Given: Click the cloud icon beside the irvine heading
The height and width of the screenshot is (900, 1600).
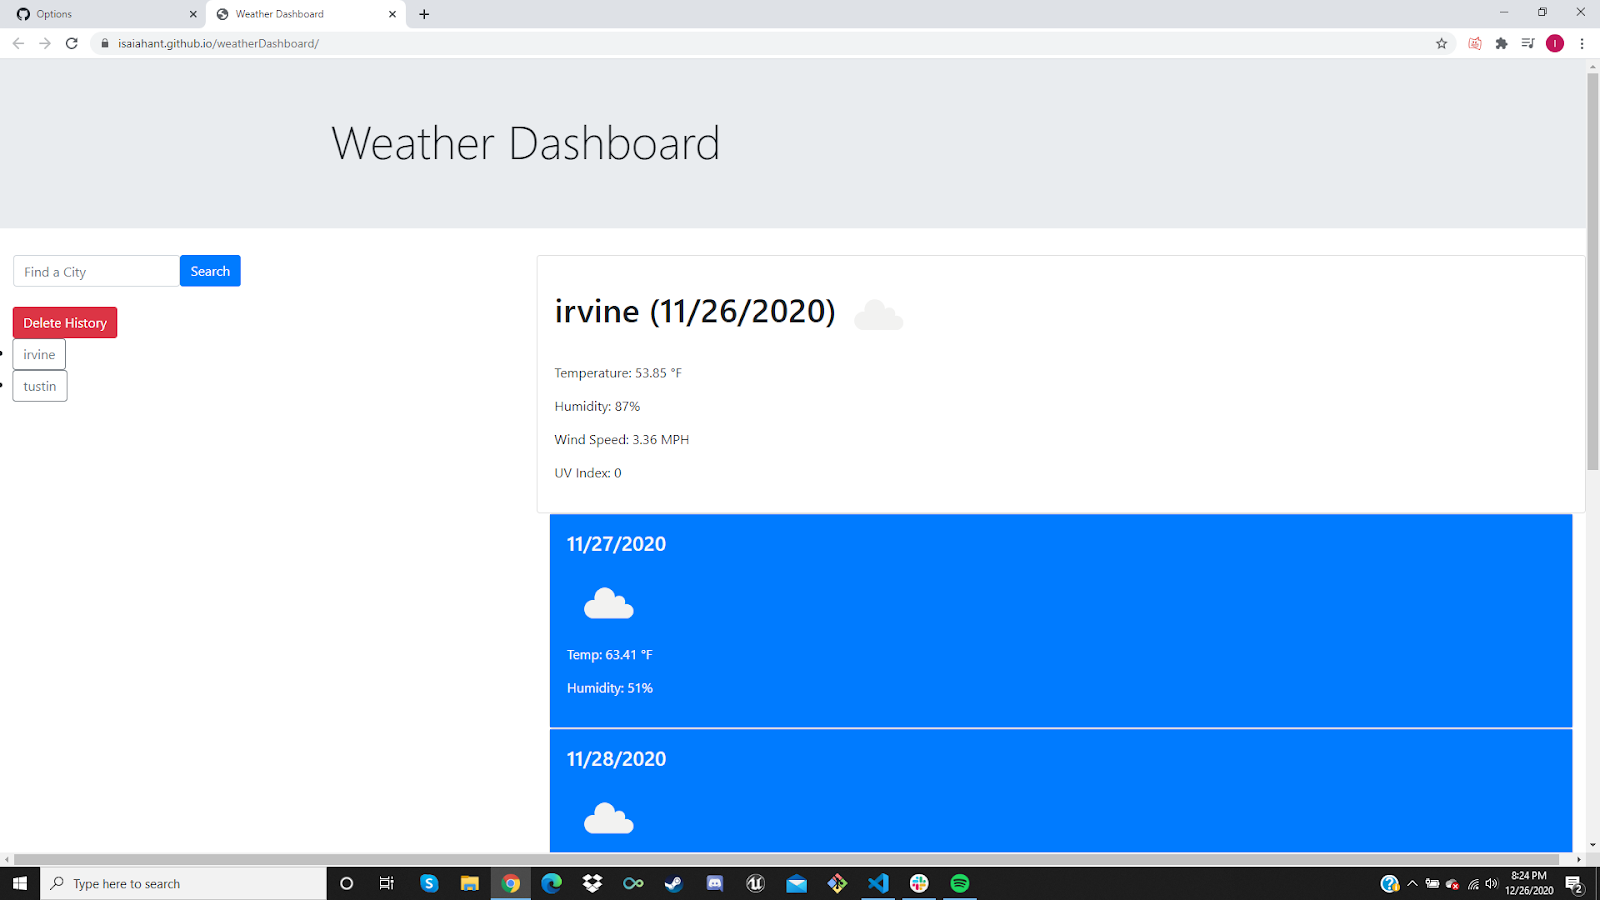Looking at the screenshot, I should point(878,313).
